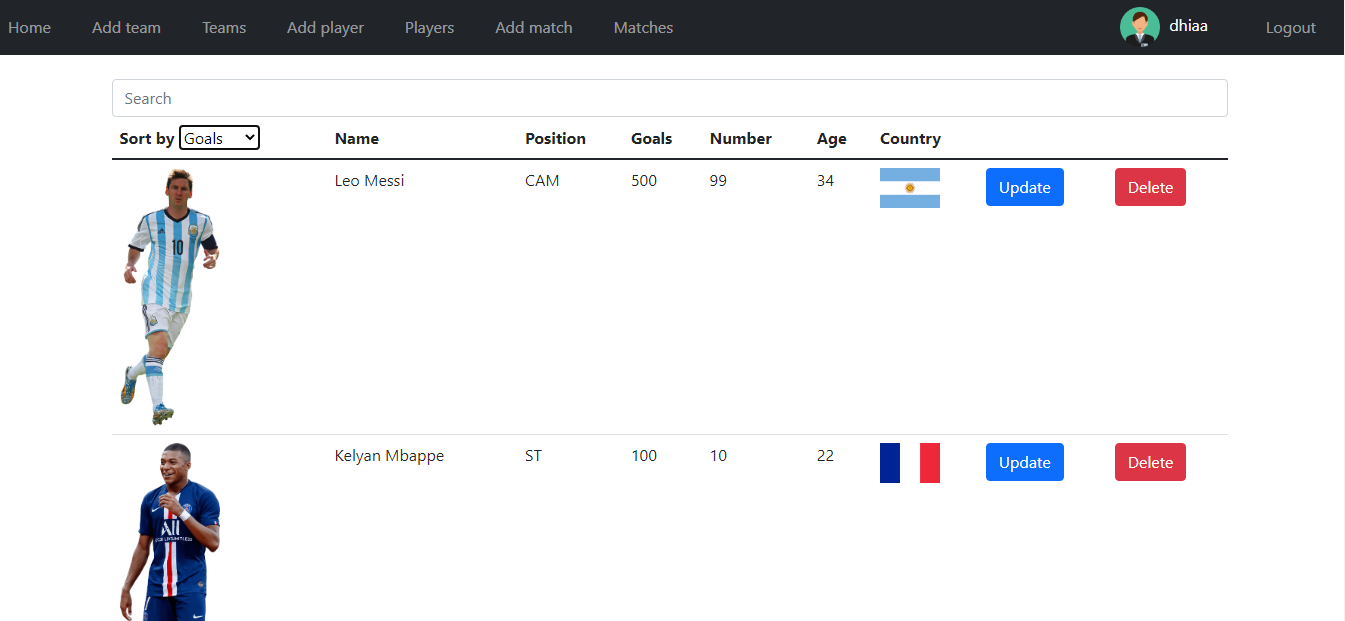Click Leo Messi's player photo
The width and height of the screenshot is (1345, 621).
[170, 295]
